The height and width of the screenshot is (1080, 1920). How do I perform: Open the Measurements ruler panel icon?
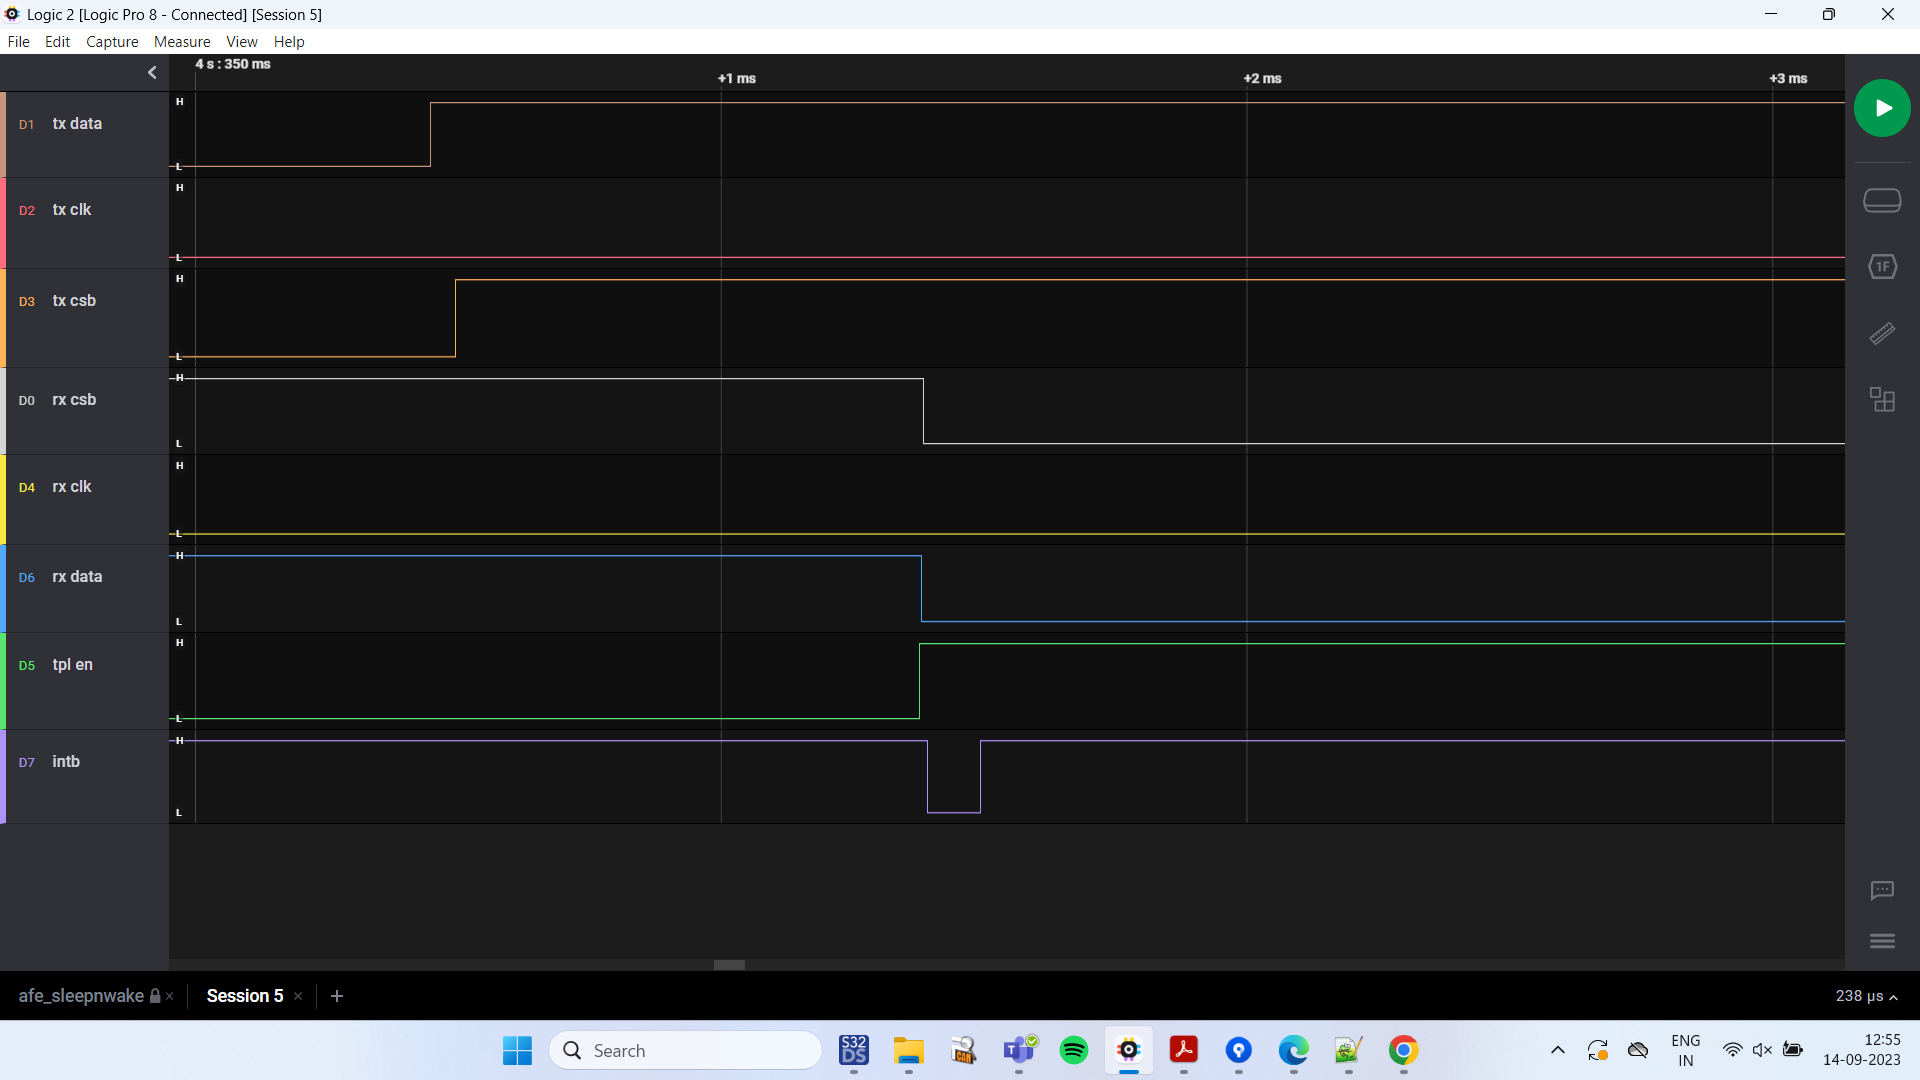pyautogui.click(x=1882, y=334)
